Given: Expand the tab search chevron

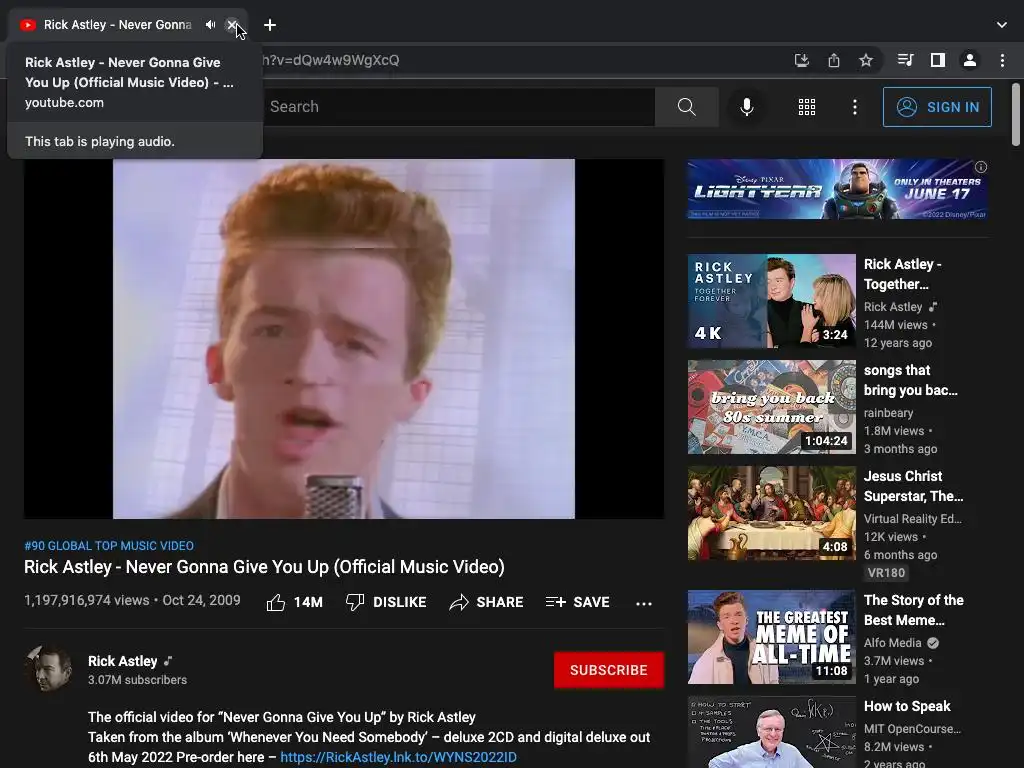Looking at the screenshot, I should 1002,25.
